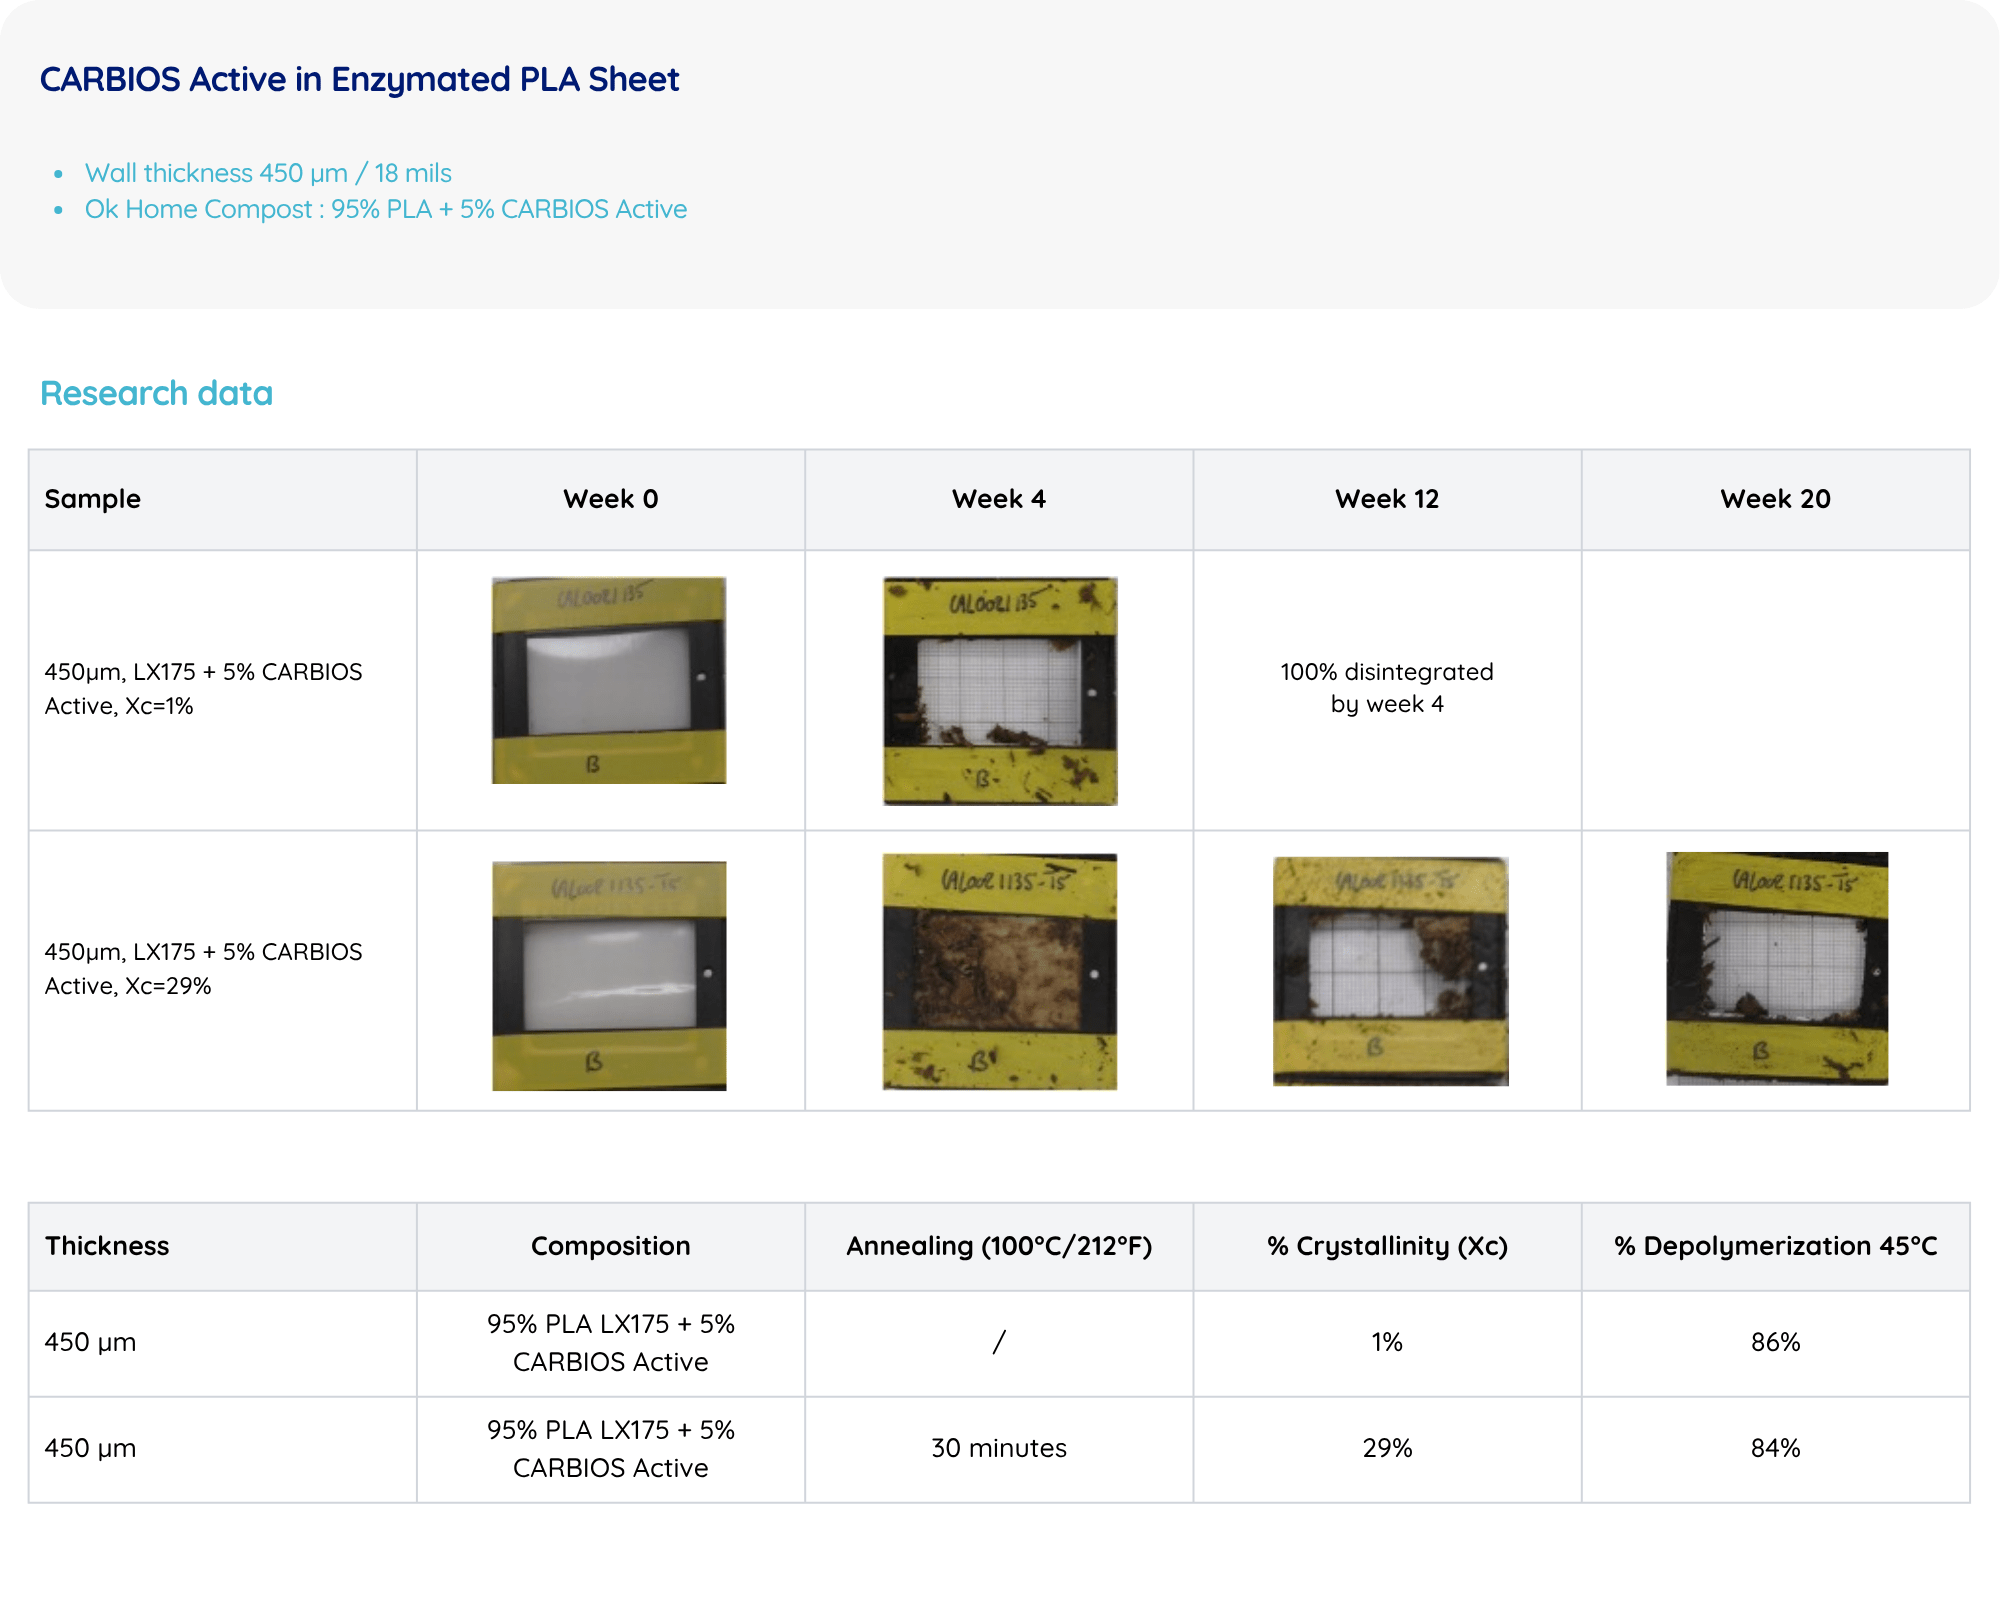Image resolution: width=2000 pixels, height=1600 pixels.
Task: Open Week 20 photo of Xc=29% sample
Action: [1777, 969]
